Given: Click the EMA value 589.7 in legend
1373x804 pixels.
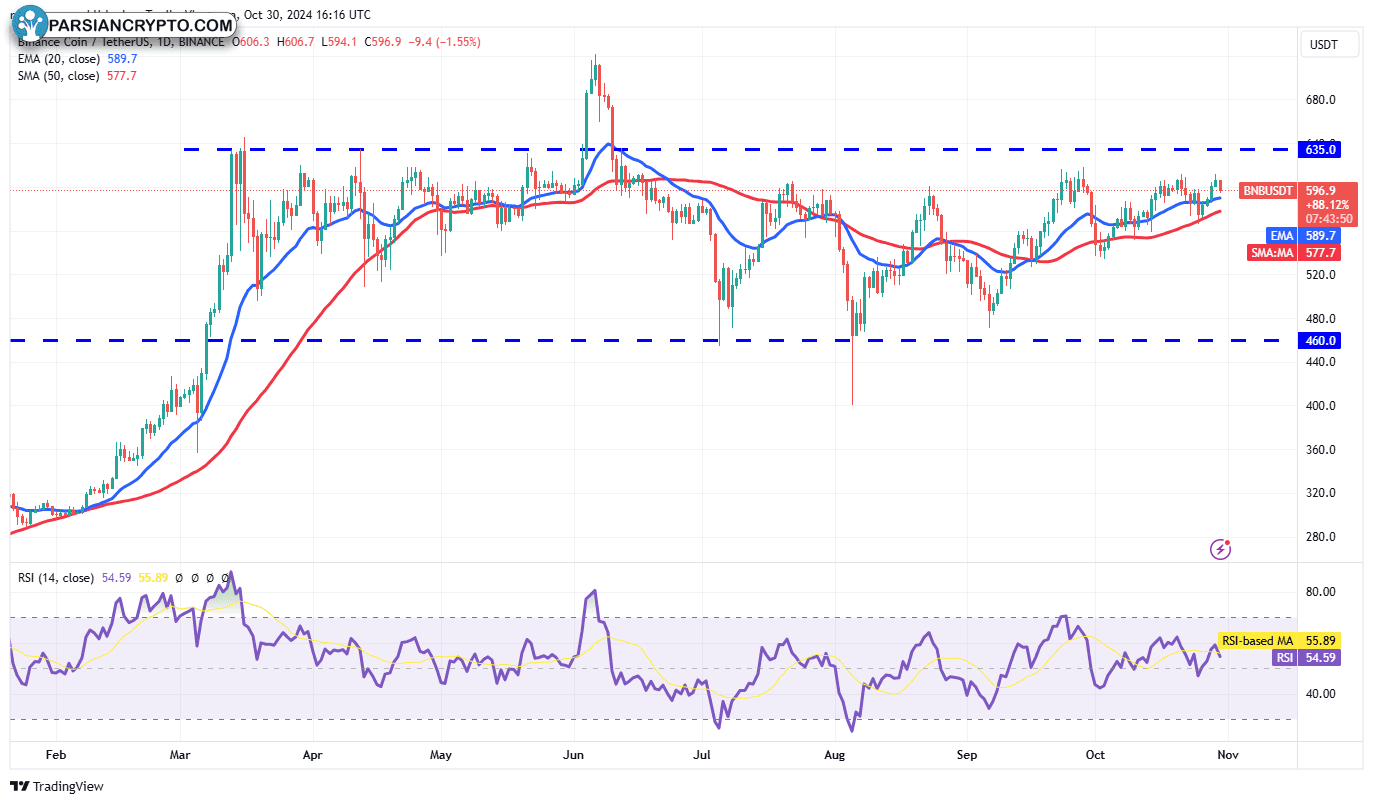Looking at the screenshot, I should (122, 59).
